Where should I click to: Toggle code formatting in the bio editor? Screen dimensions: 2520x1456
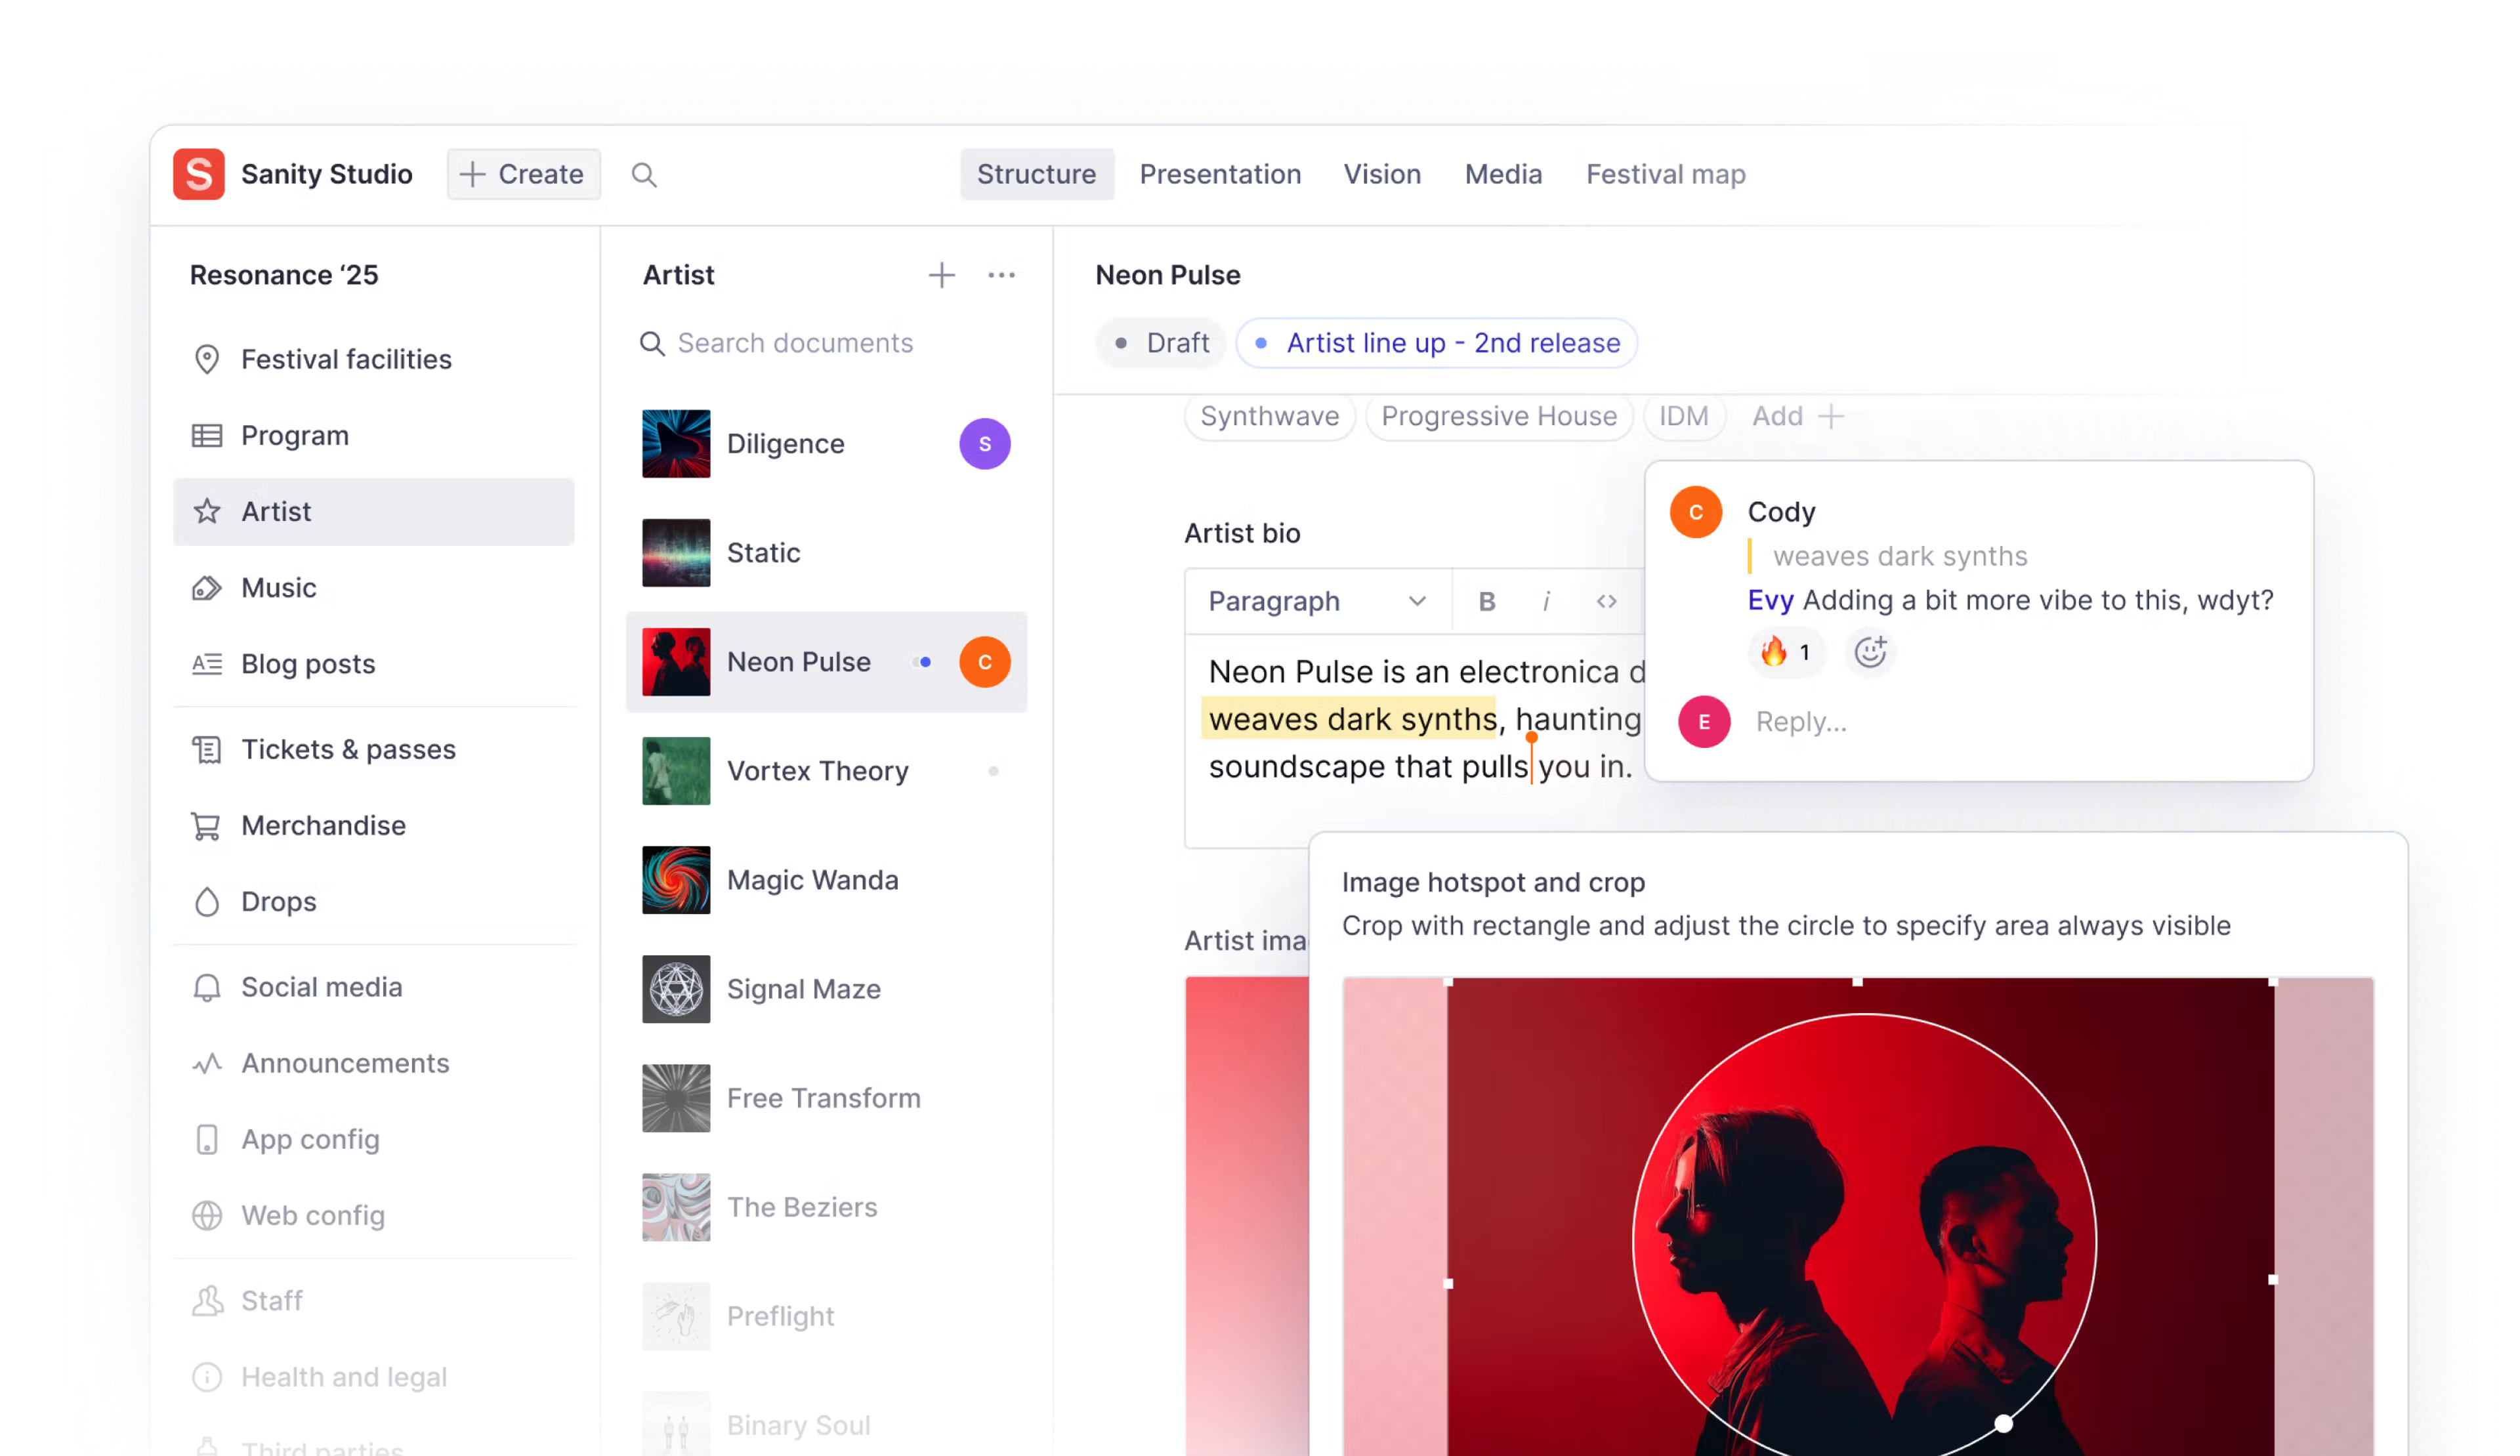(x=1606, y=601)
